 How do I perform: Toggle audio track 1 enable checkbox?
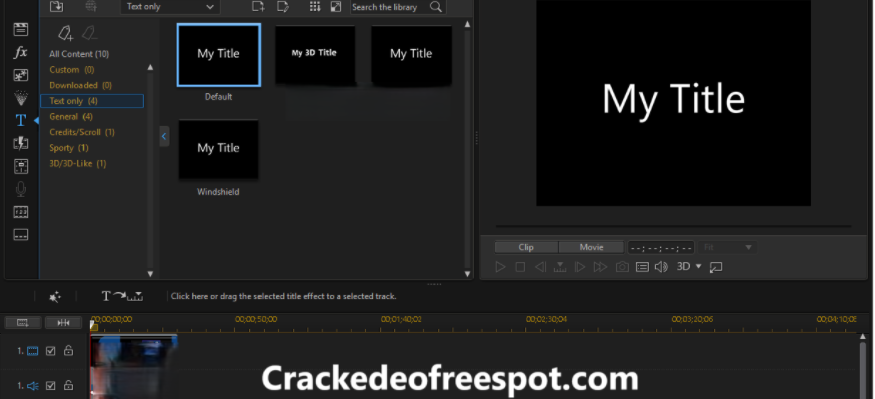pyautogui.click(x=51, y=386)
